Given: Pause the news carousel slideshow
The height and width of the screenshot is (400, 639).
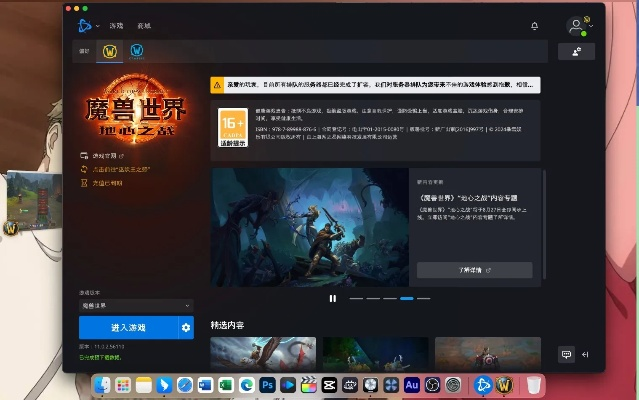Looking at the screenshot, I should point(333,298).
